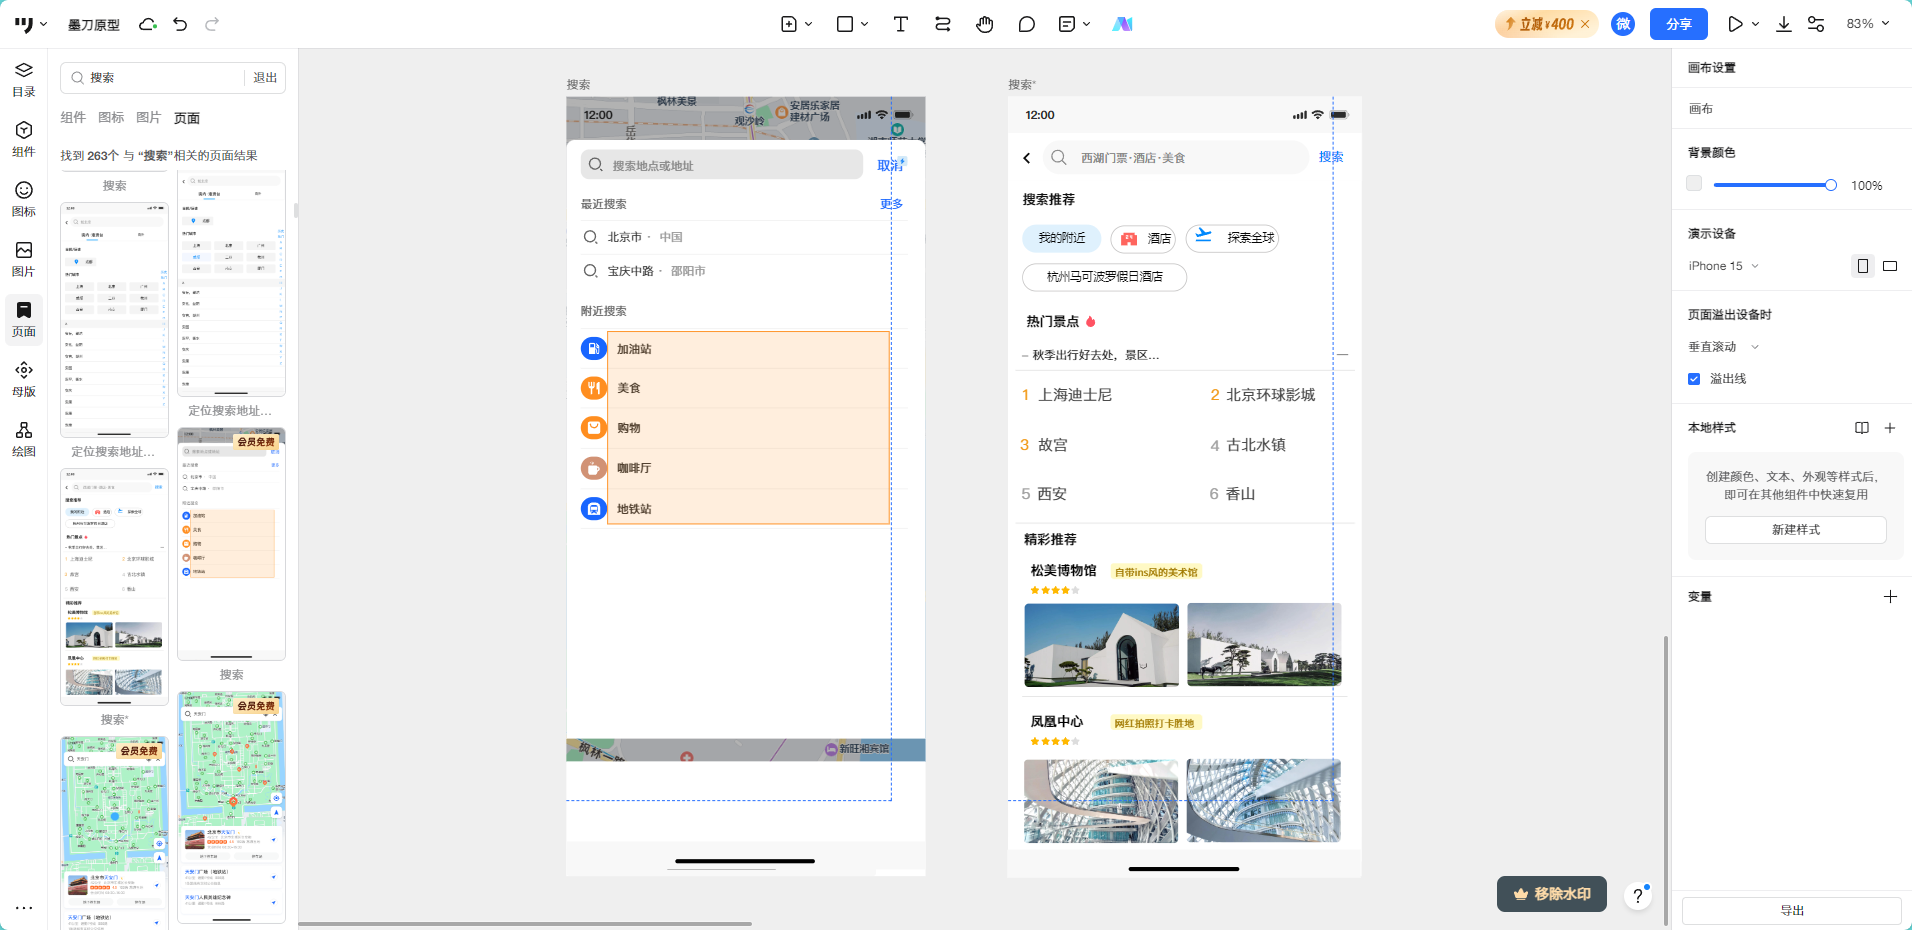
Task: Click the download icon in toolbar
Action: 1784,24
